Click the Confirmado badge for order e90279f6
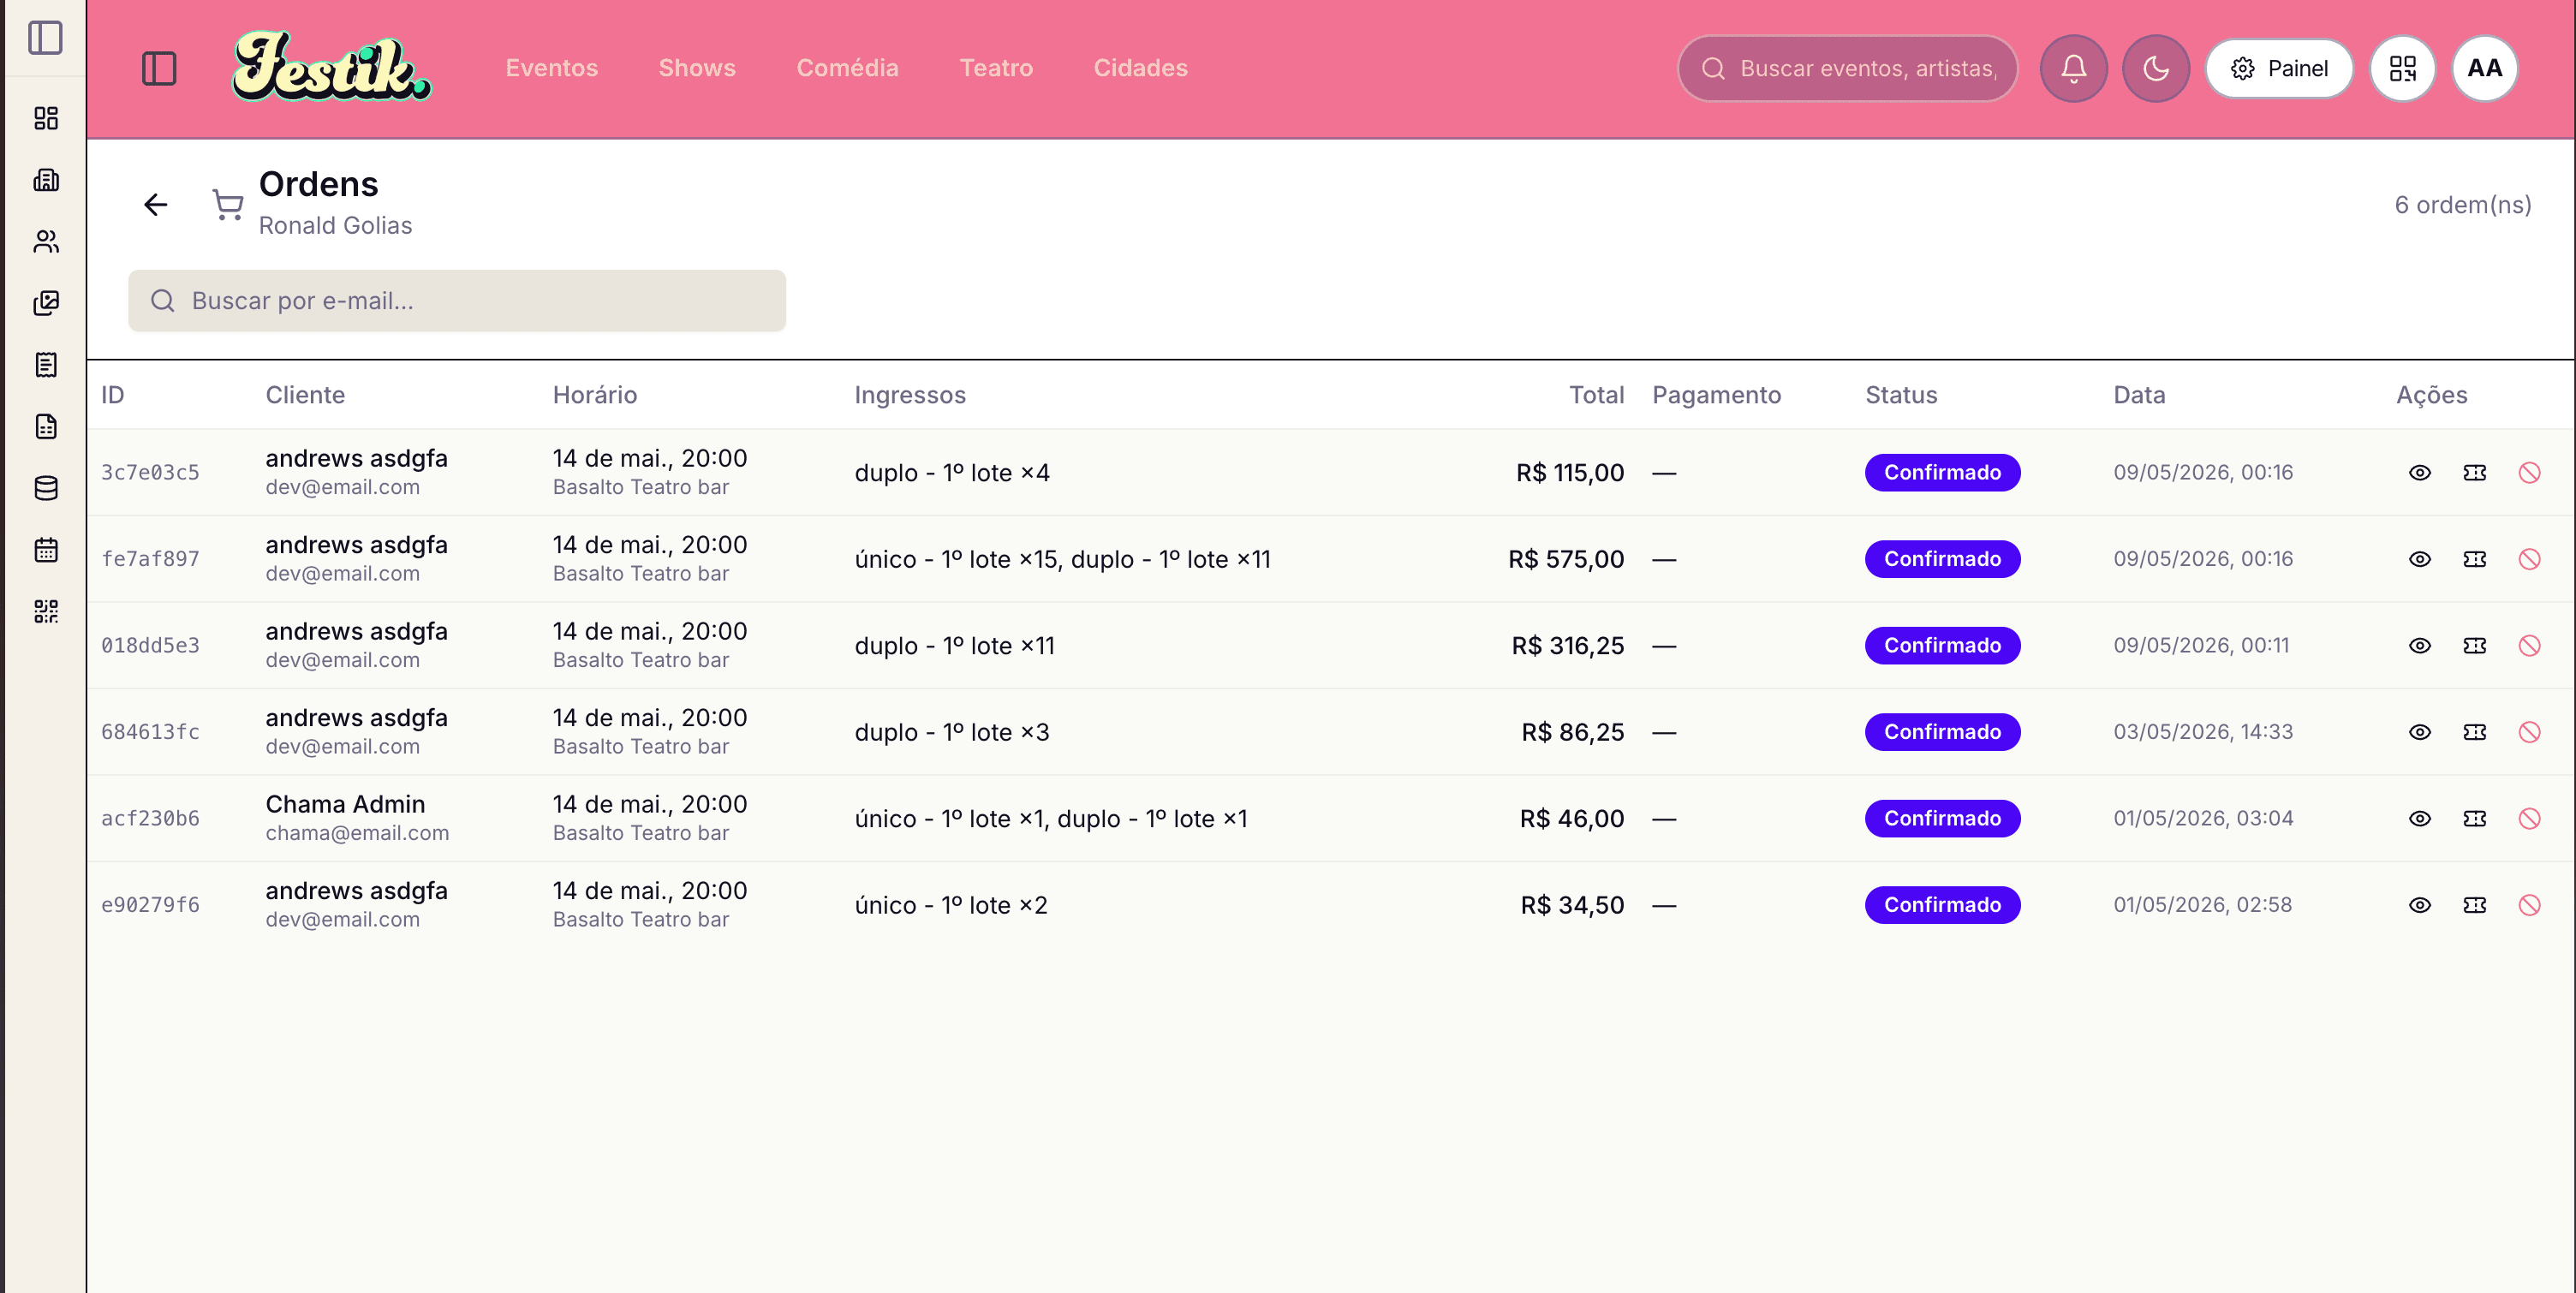 click(x=1942, y=905)
